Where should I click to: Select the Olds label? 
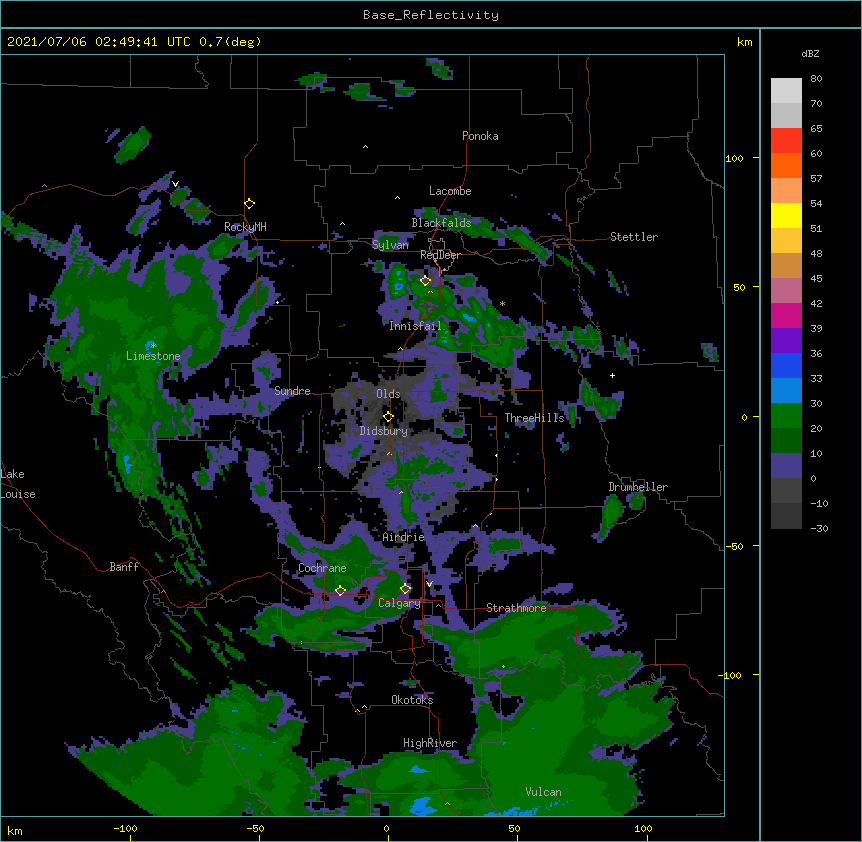pos(388,394)
